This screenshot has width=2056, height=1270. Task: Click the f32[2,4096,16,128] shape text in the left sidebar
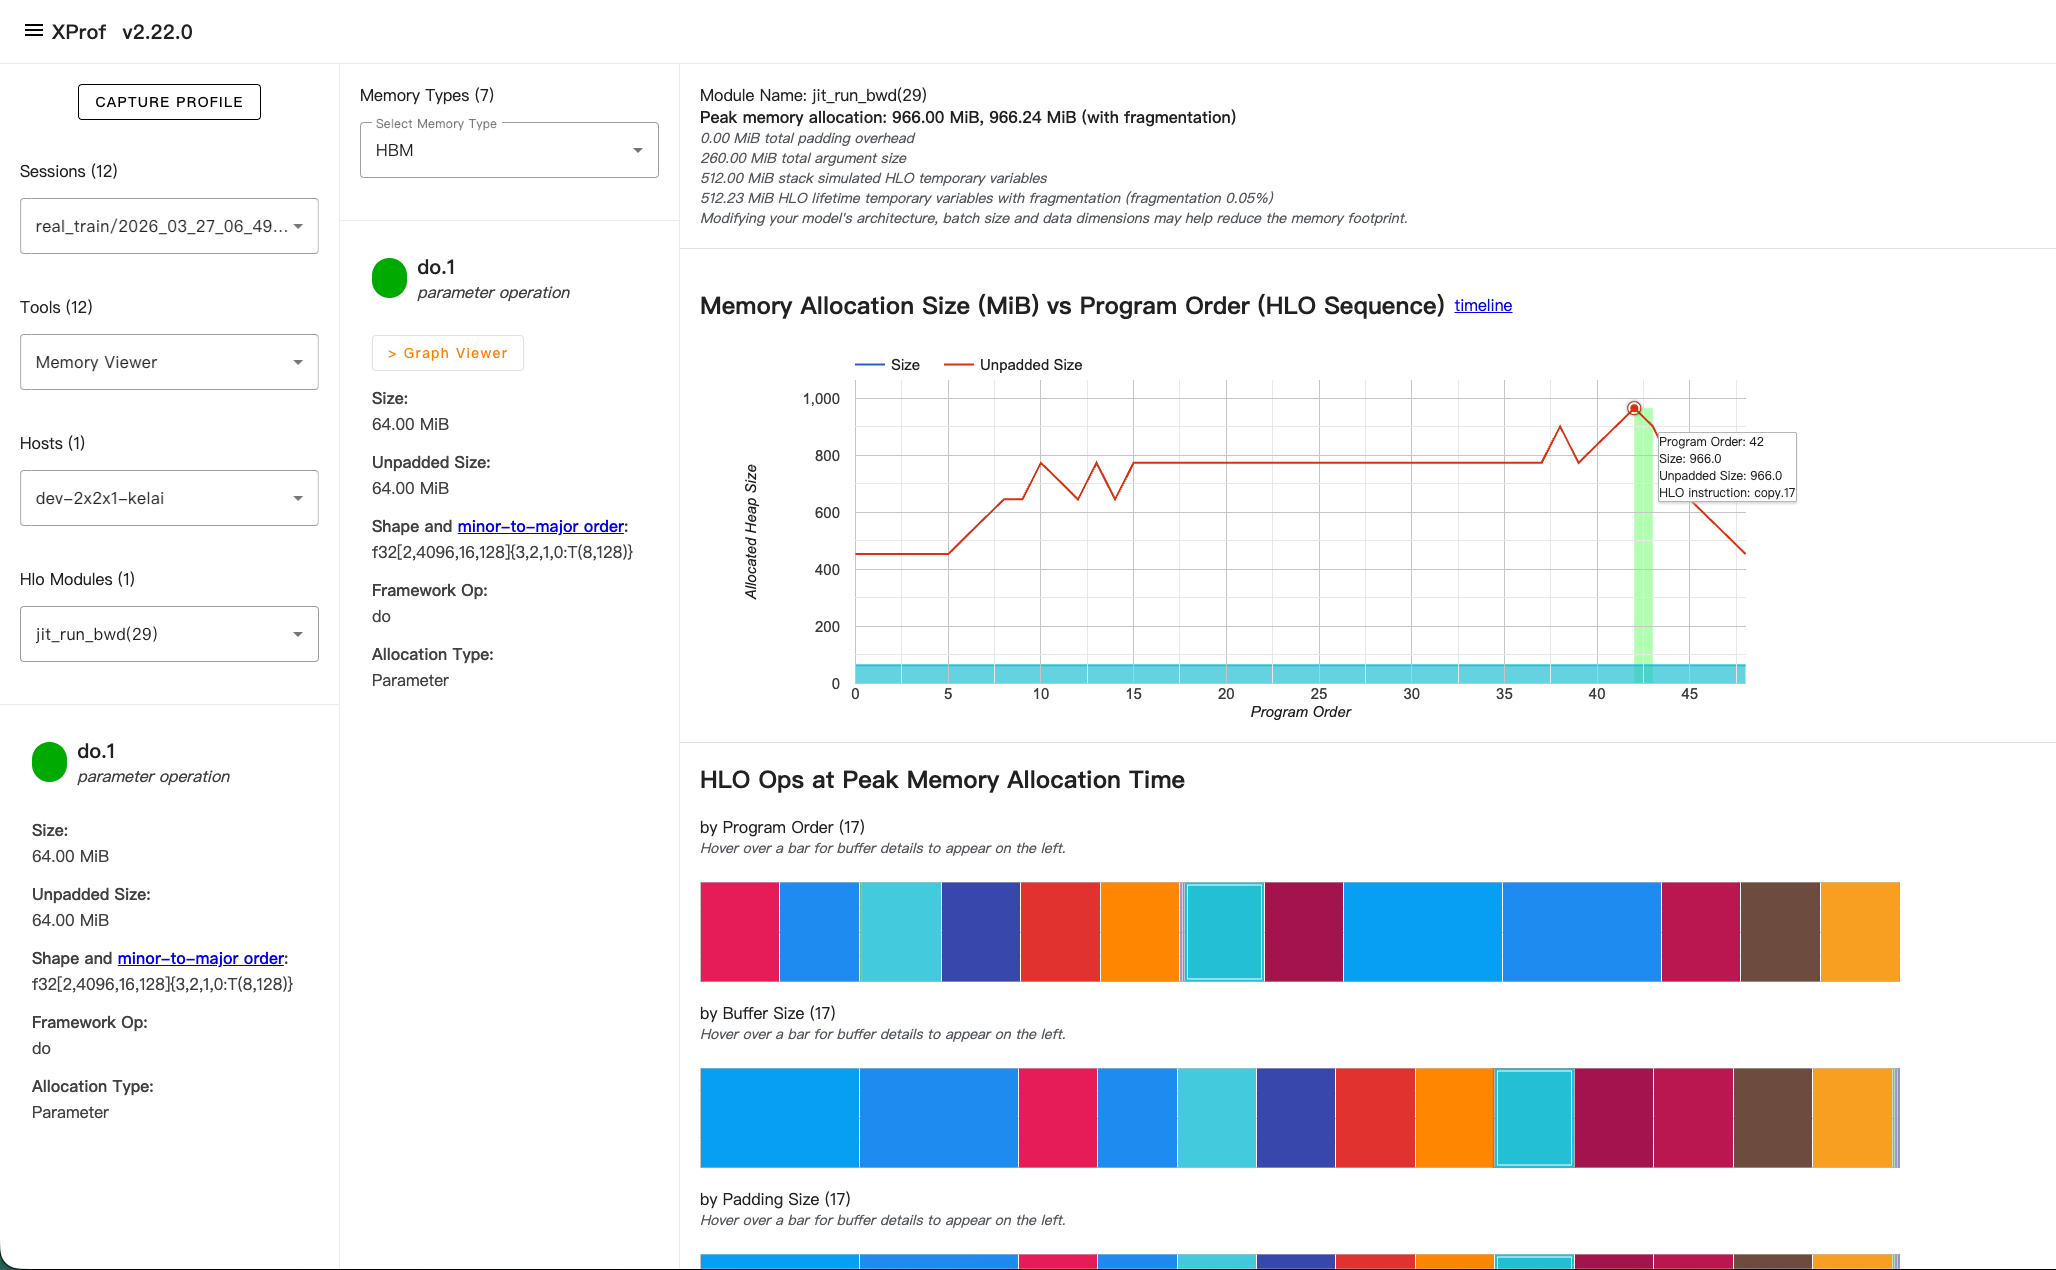(162, 984)
